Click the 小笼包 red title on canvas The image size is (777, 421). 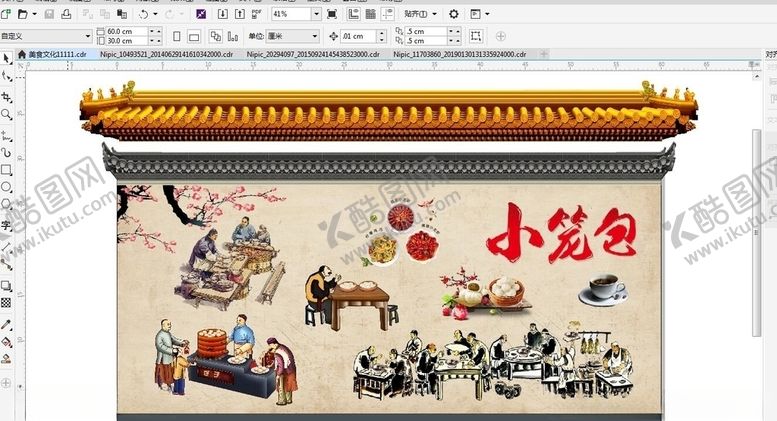tap(561, 233)
